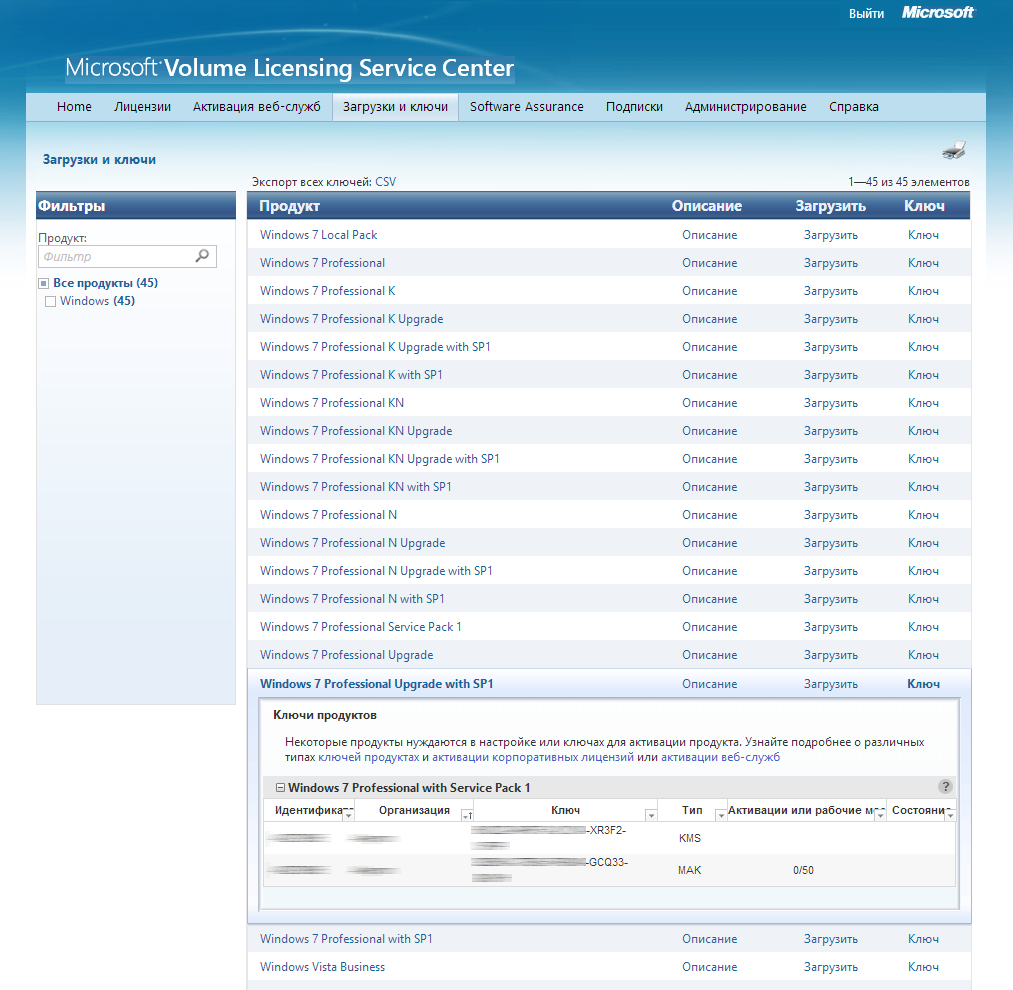
Task: Open the Ключ column filter dropdown in the keys table
Action: coord(651,816)
